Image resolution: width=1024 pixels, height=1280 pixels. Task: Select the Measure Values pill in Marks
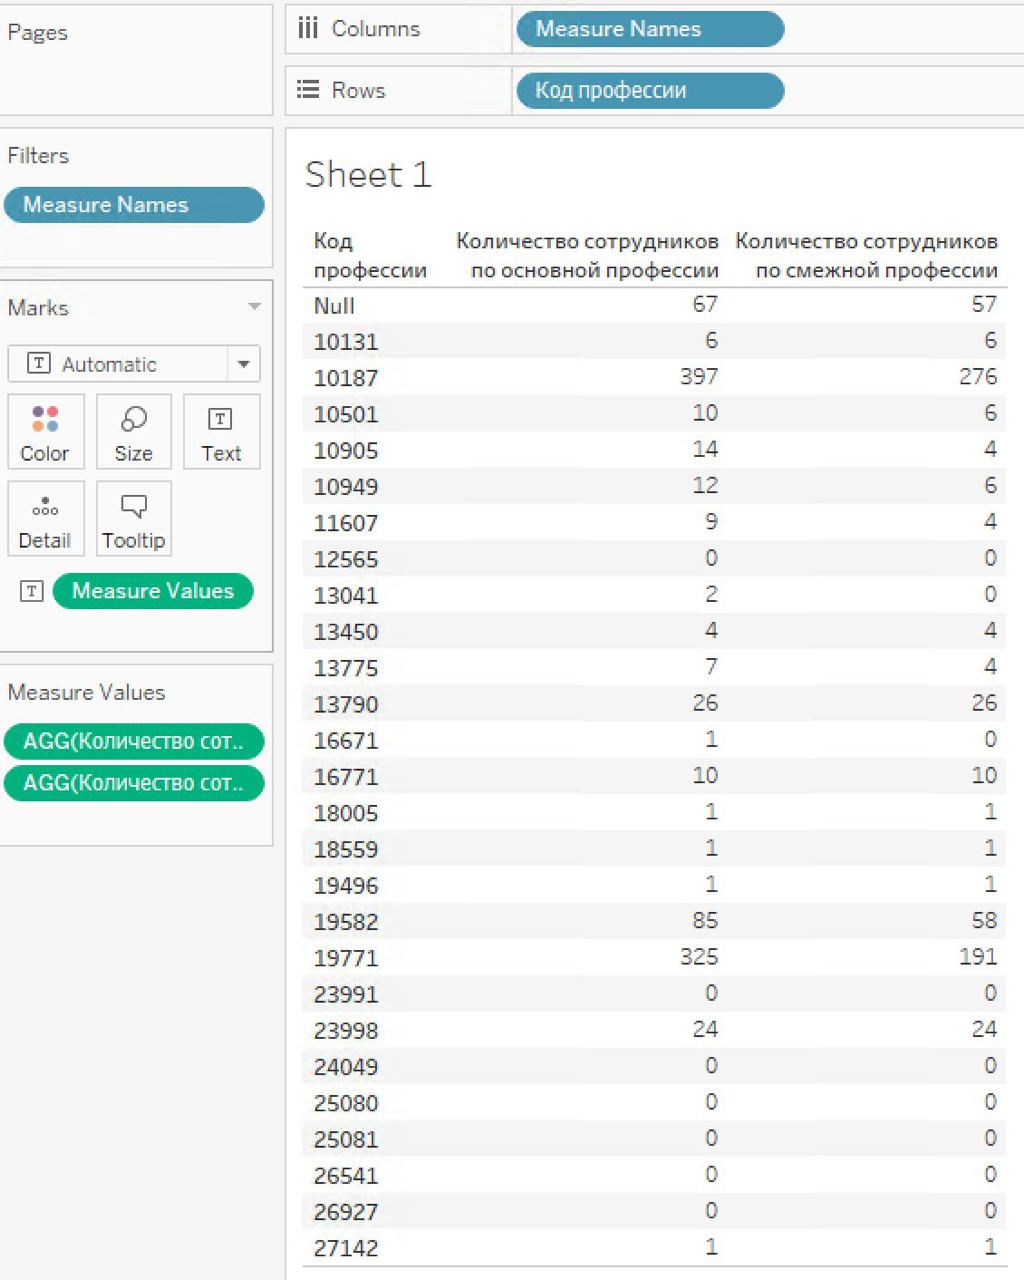pos(153,591)
